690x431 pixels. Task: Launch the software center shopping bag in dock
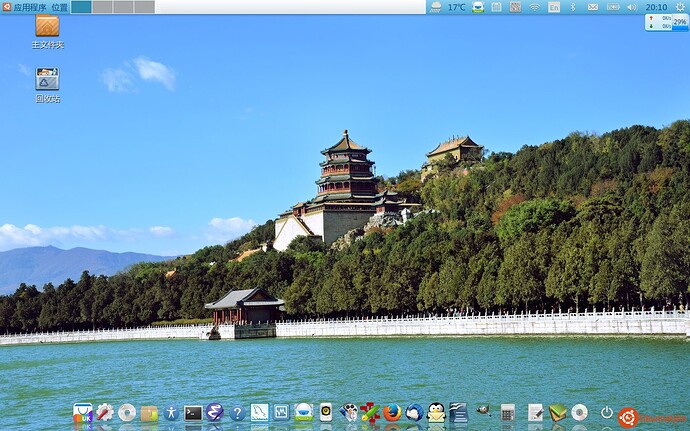83,413
